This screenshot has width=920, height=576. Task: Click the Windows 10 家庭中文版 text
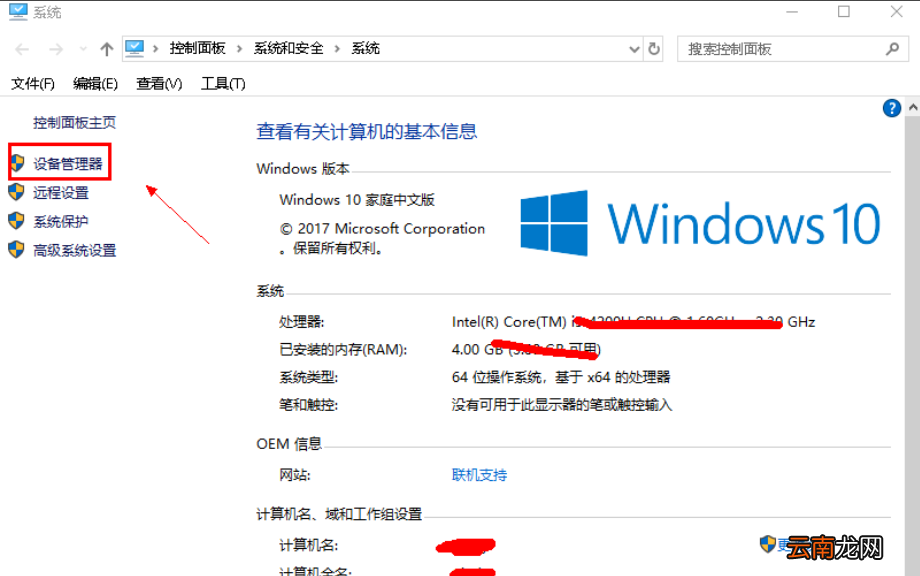pos(357,200)
